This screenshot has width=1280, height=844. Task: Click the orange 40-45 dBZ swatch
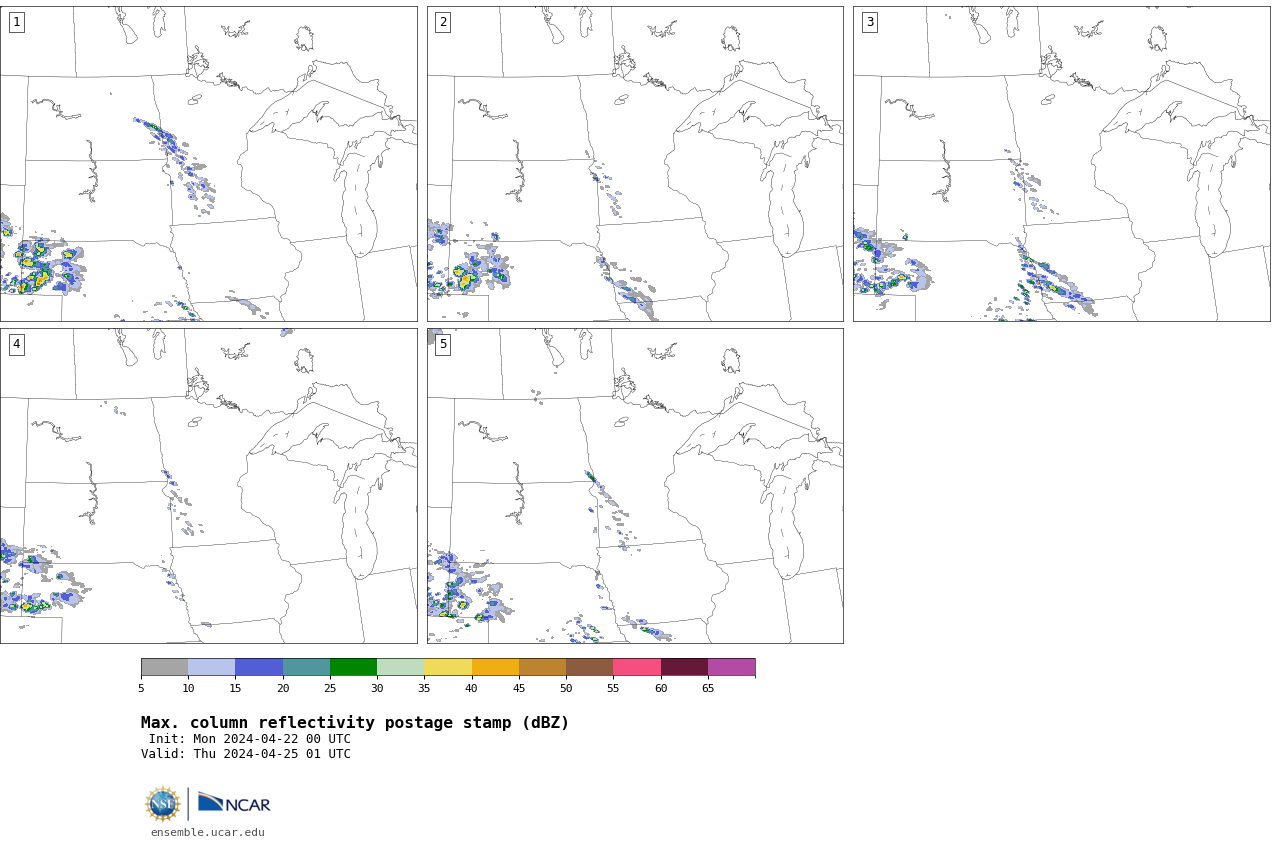click(x=495, y=667)
